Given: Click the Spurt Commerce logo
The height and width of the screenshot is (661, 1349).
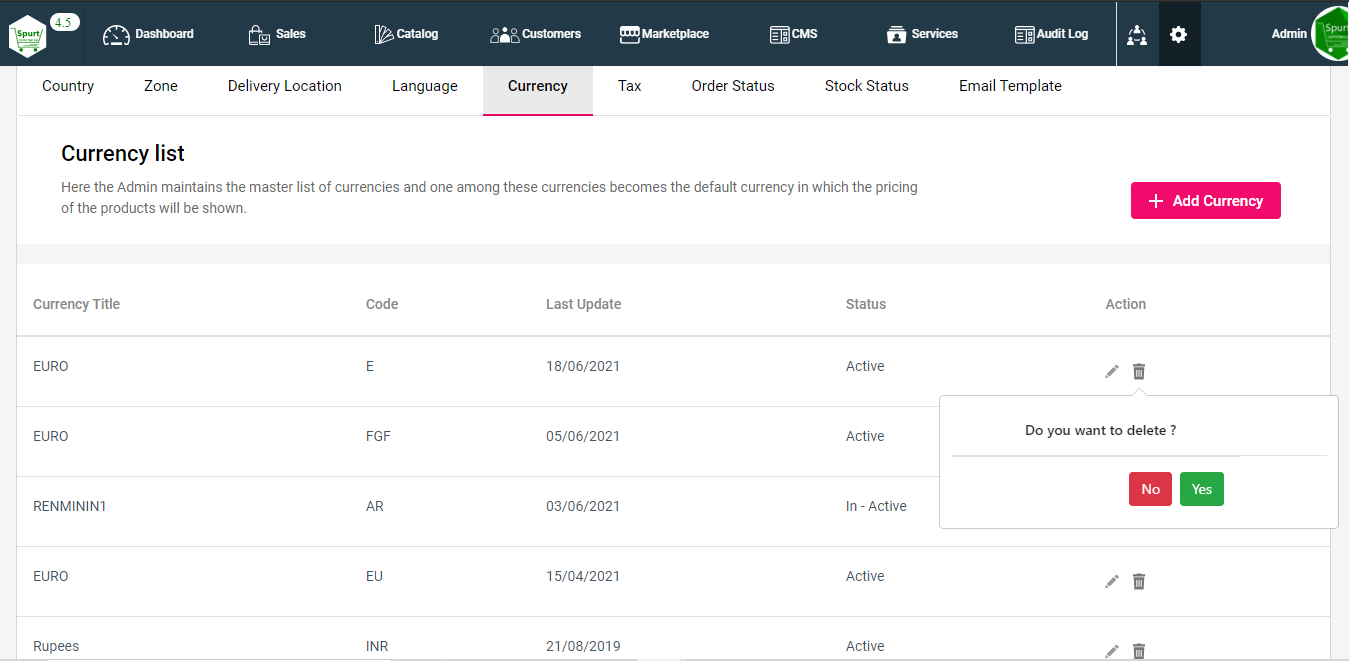Looking at the screenshot, I should [27, 37].
